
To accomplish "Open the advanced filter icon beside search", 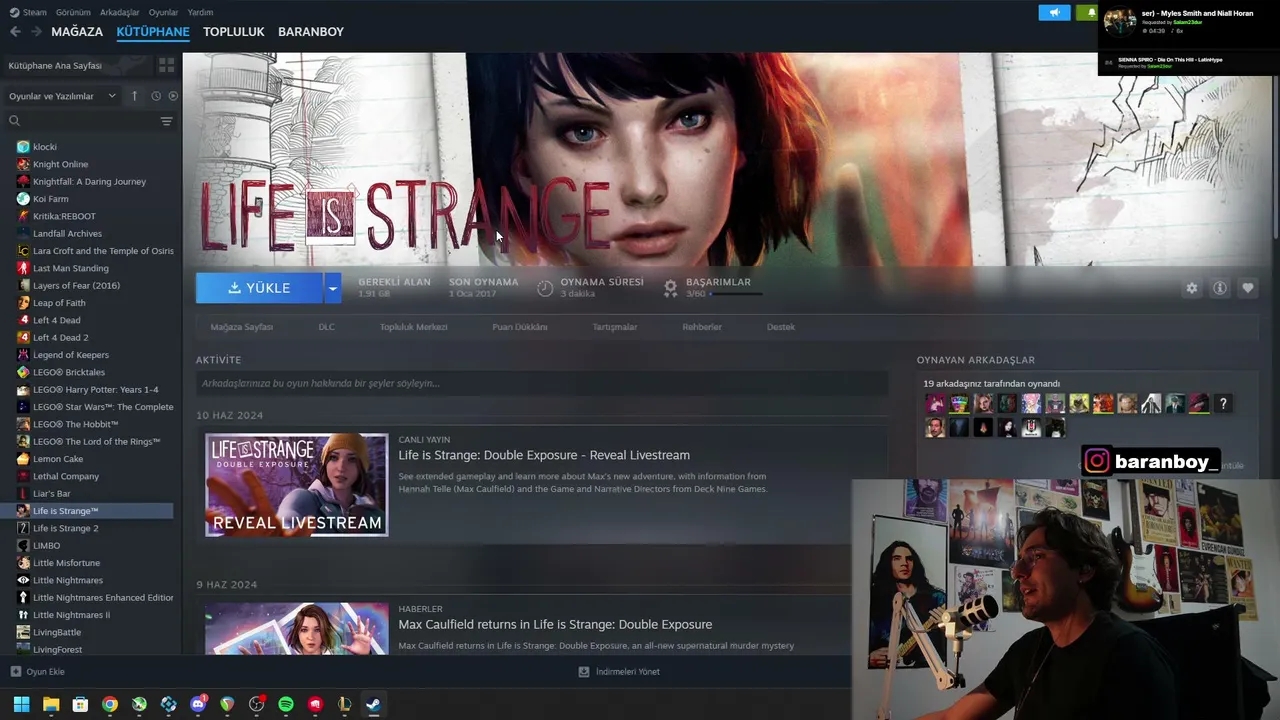I will (x=166, y=121).
